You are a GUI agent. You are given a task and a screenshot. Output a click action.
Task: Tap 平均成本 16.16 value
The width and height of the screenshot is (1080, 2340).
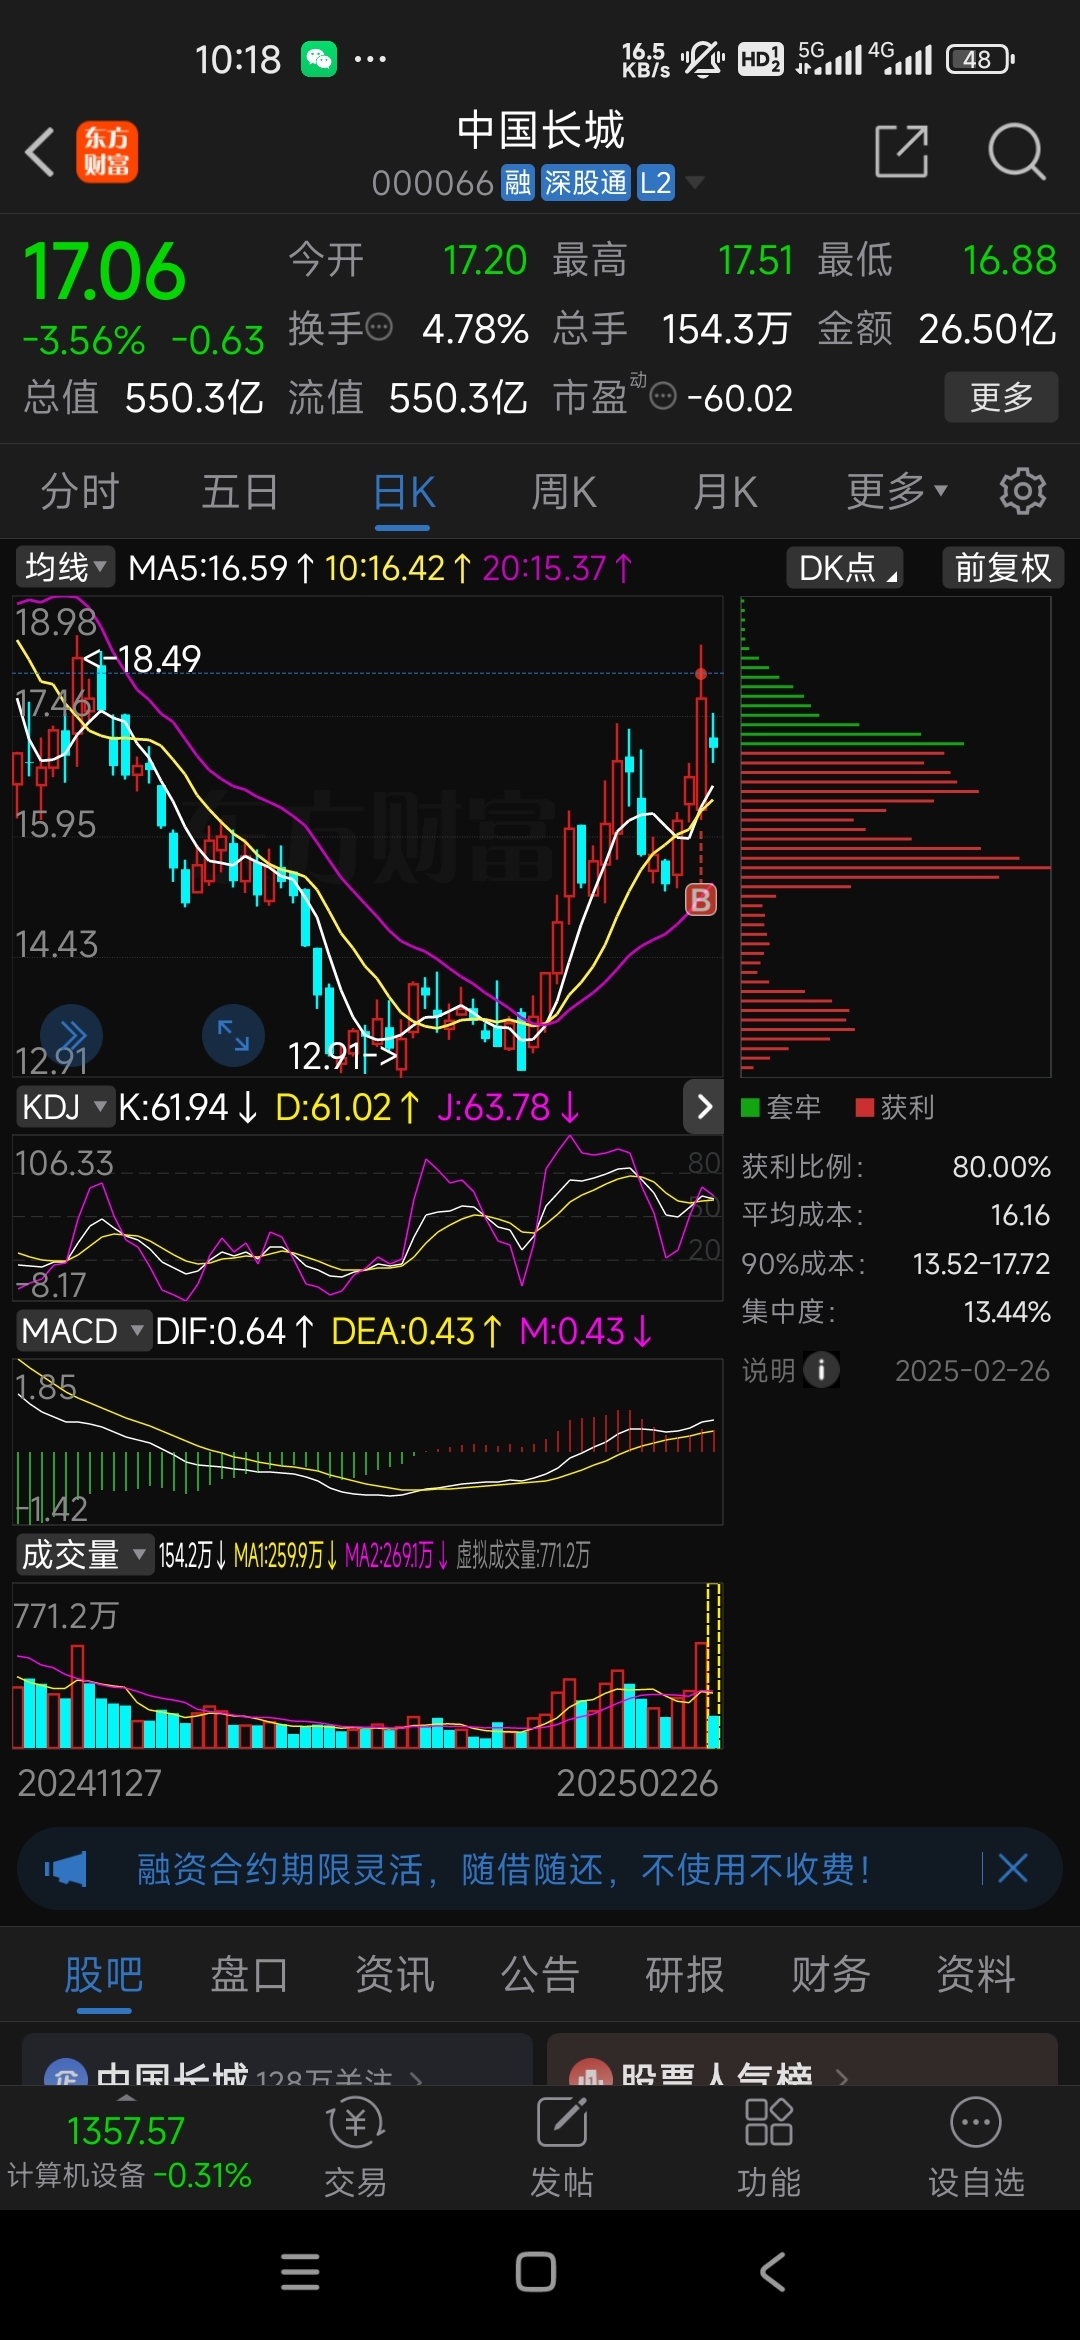pyautogui.click(x=1020, y=1215)
